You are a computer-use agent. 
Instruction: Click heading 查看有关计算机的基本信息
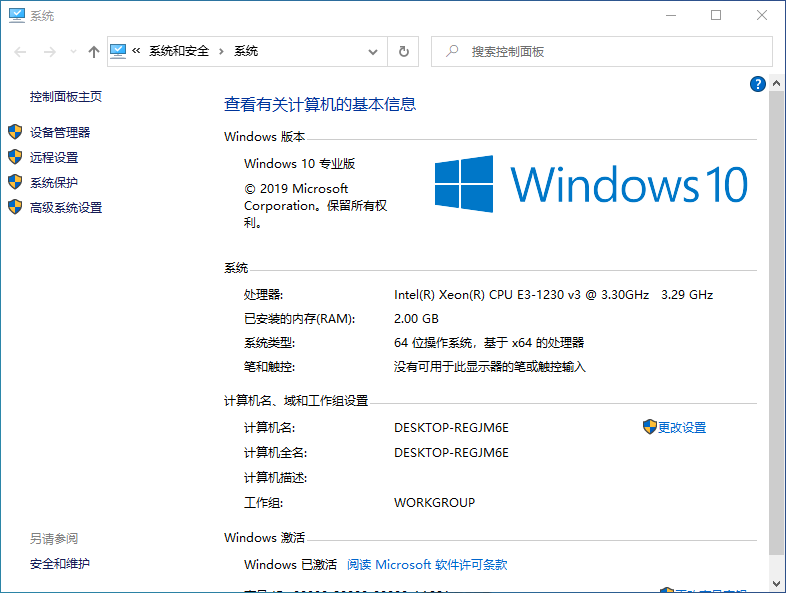[320, 104]
